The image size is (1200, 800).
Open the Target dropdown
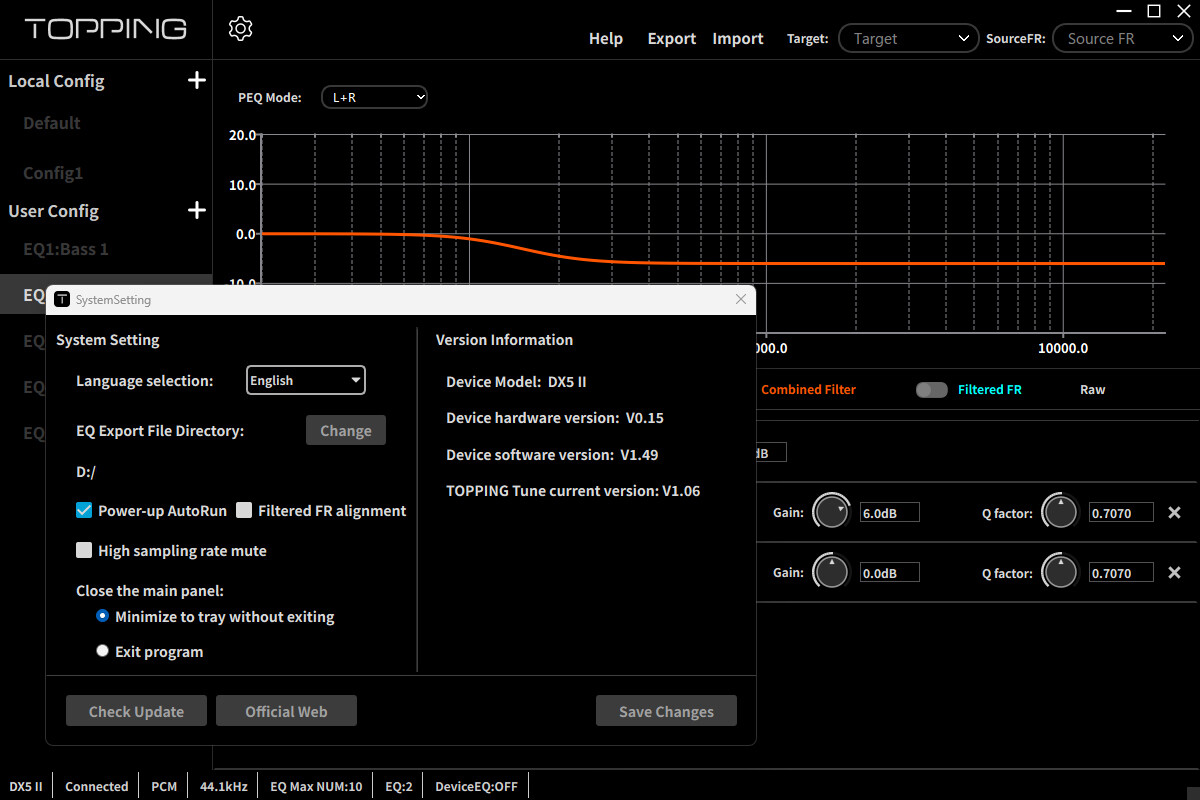click(x=908, y=38)
